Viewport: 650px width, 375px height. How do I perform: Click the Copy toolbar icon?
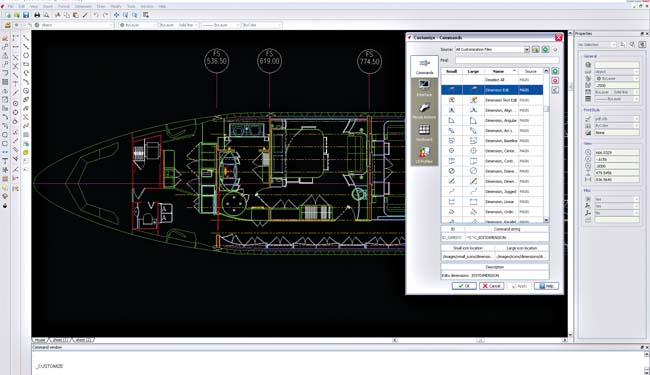click(67, 15)
